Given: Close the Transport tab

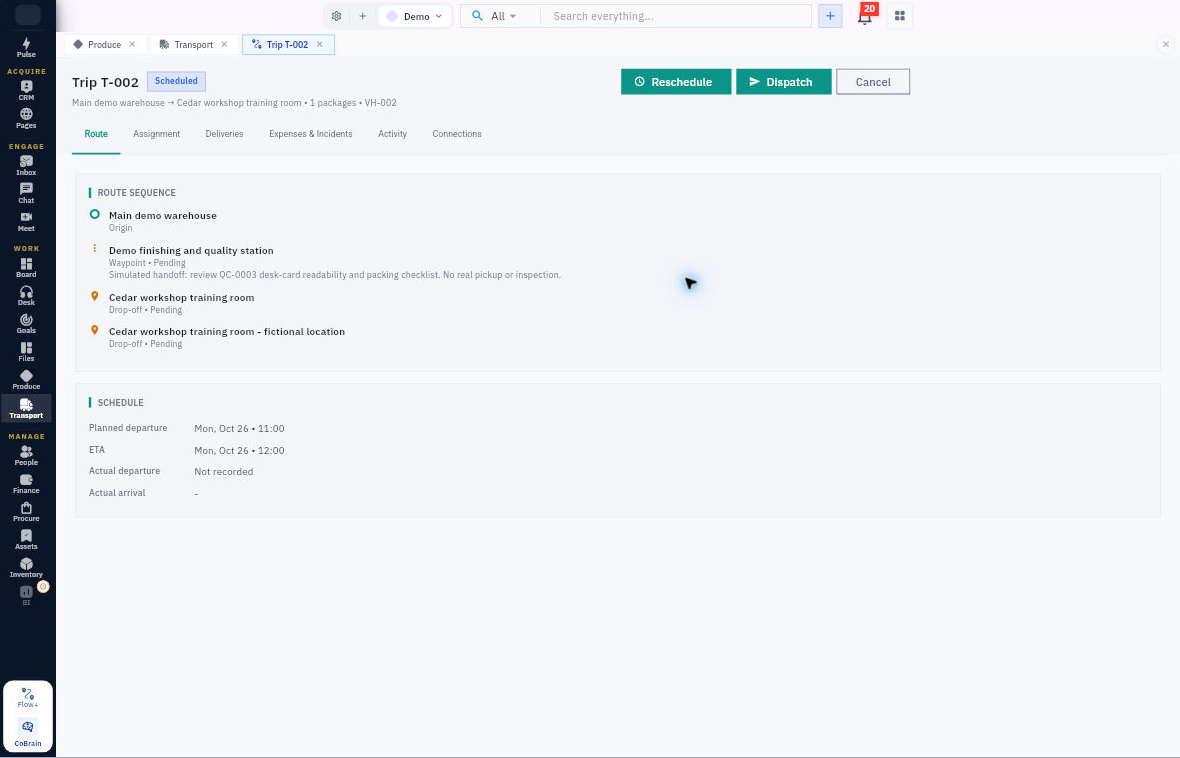Looking at the screenshot, I should pyautogui.click(x=224, y=44).
